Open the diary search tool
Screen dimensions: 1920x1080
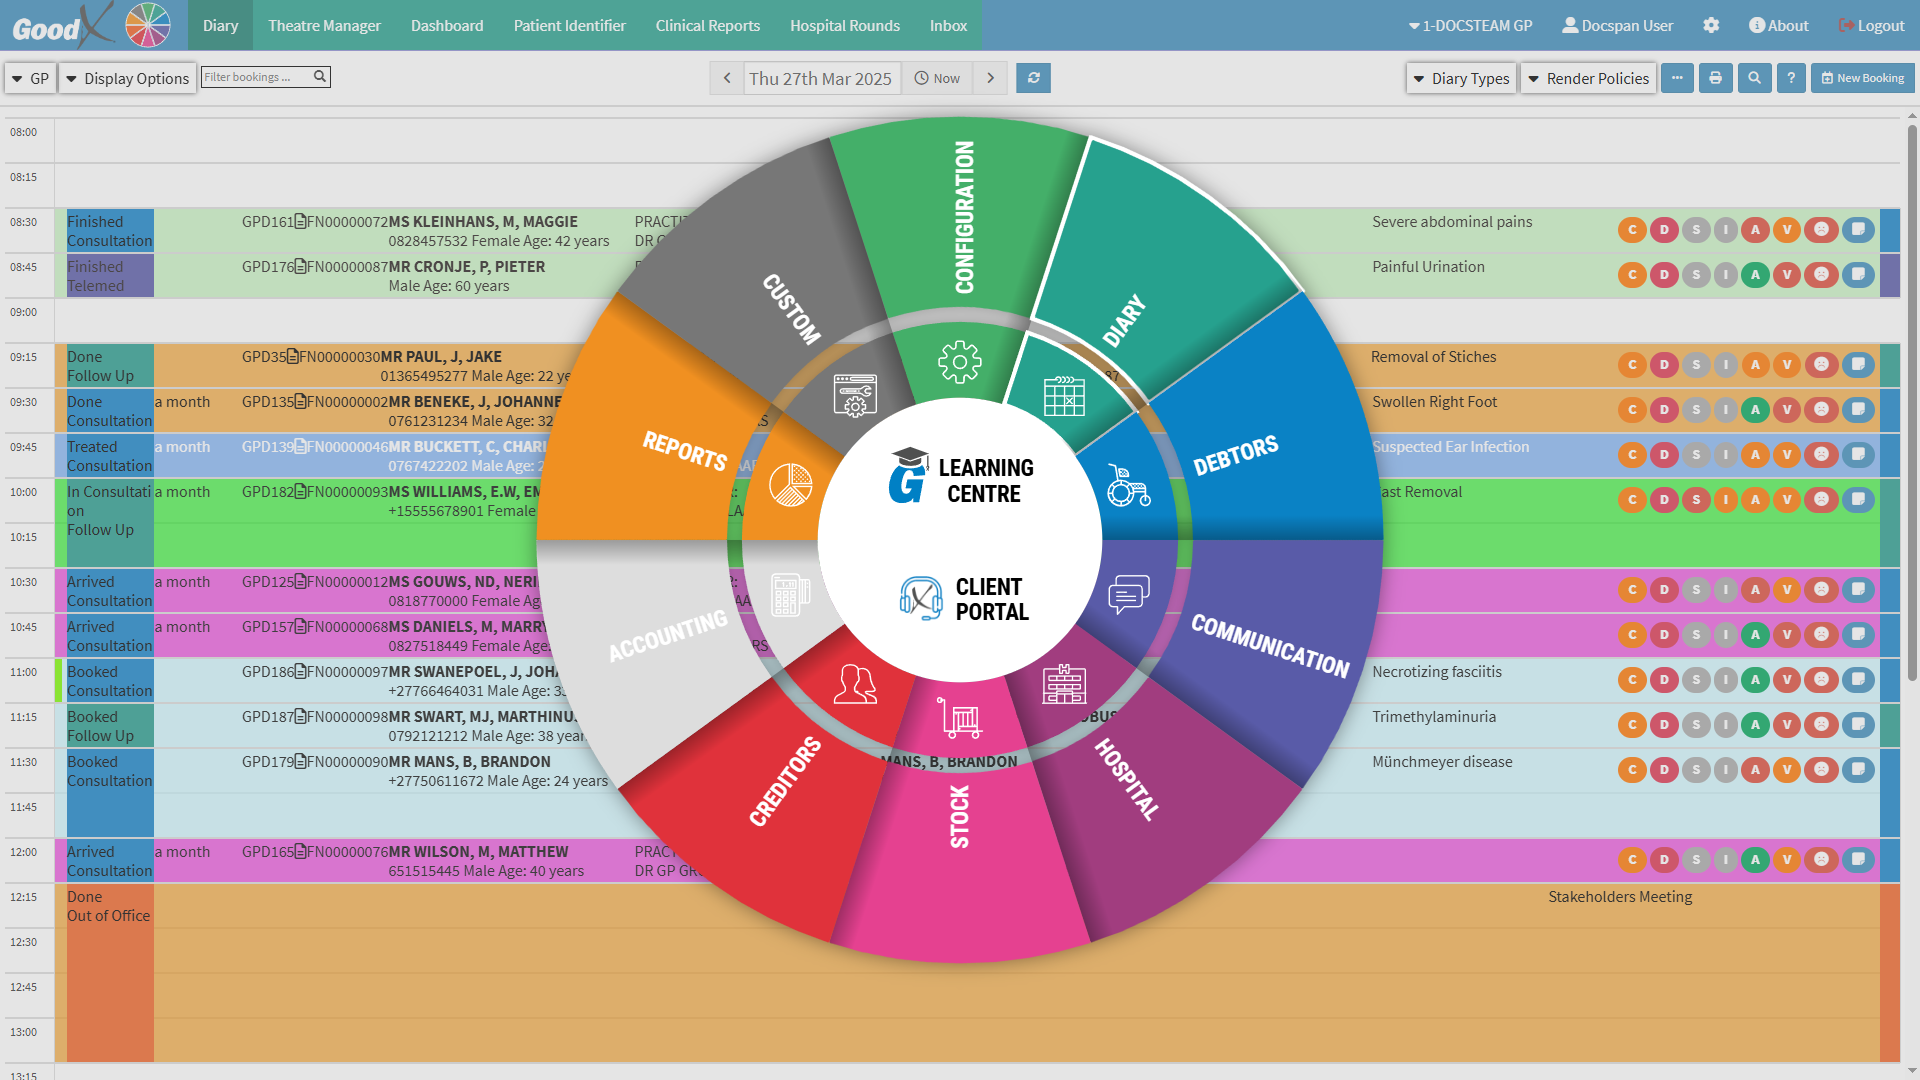click(x=1754, y=78)
